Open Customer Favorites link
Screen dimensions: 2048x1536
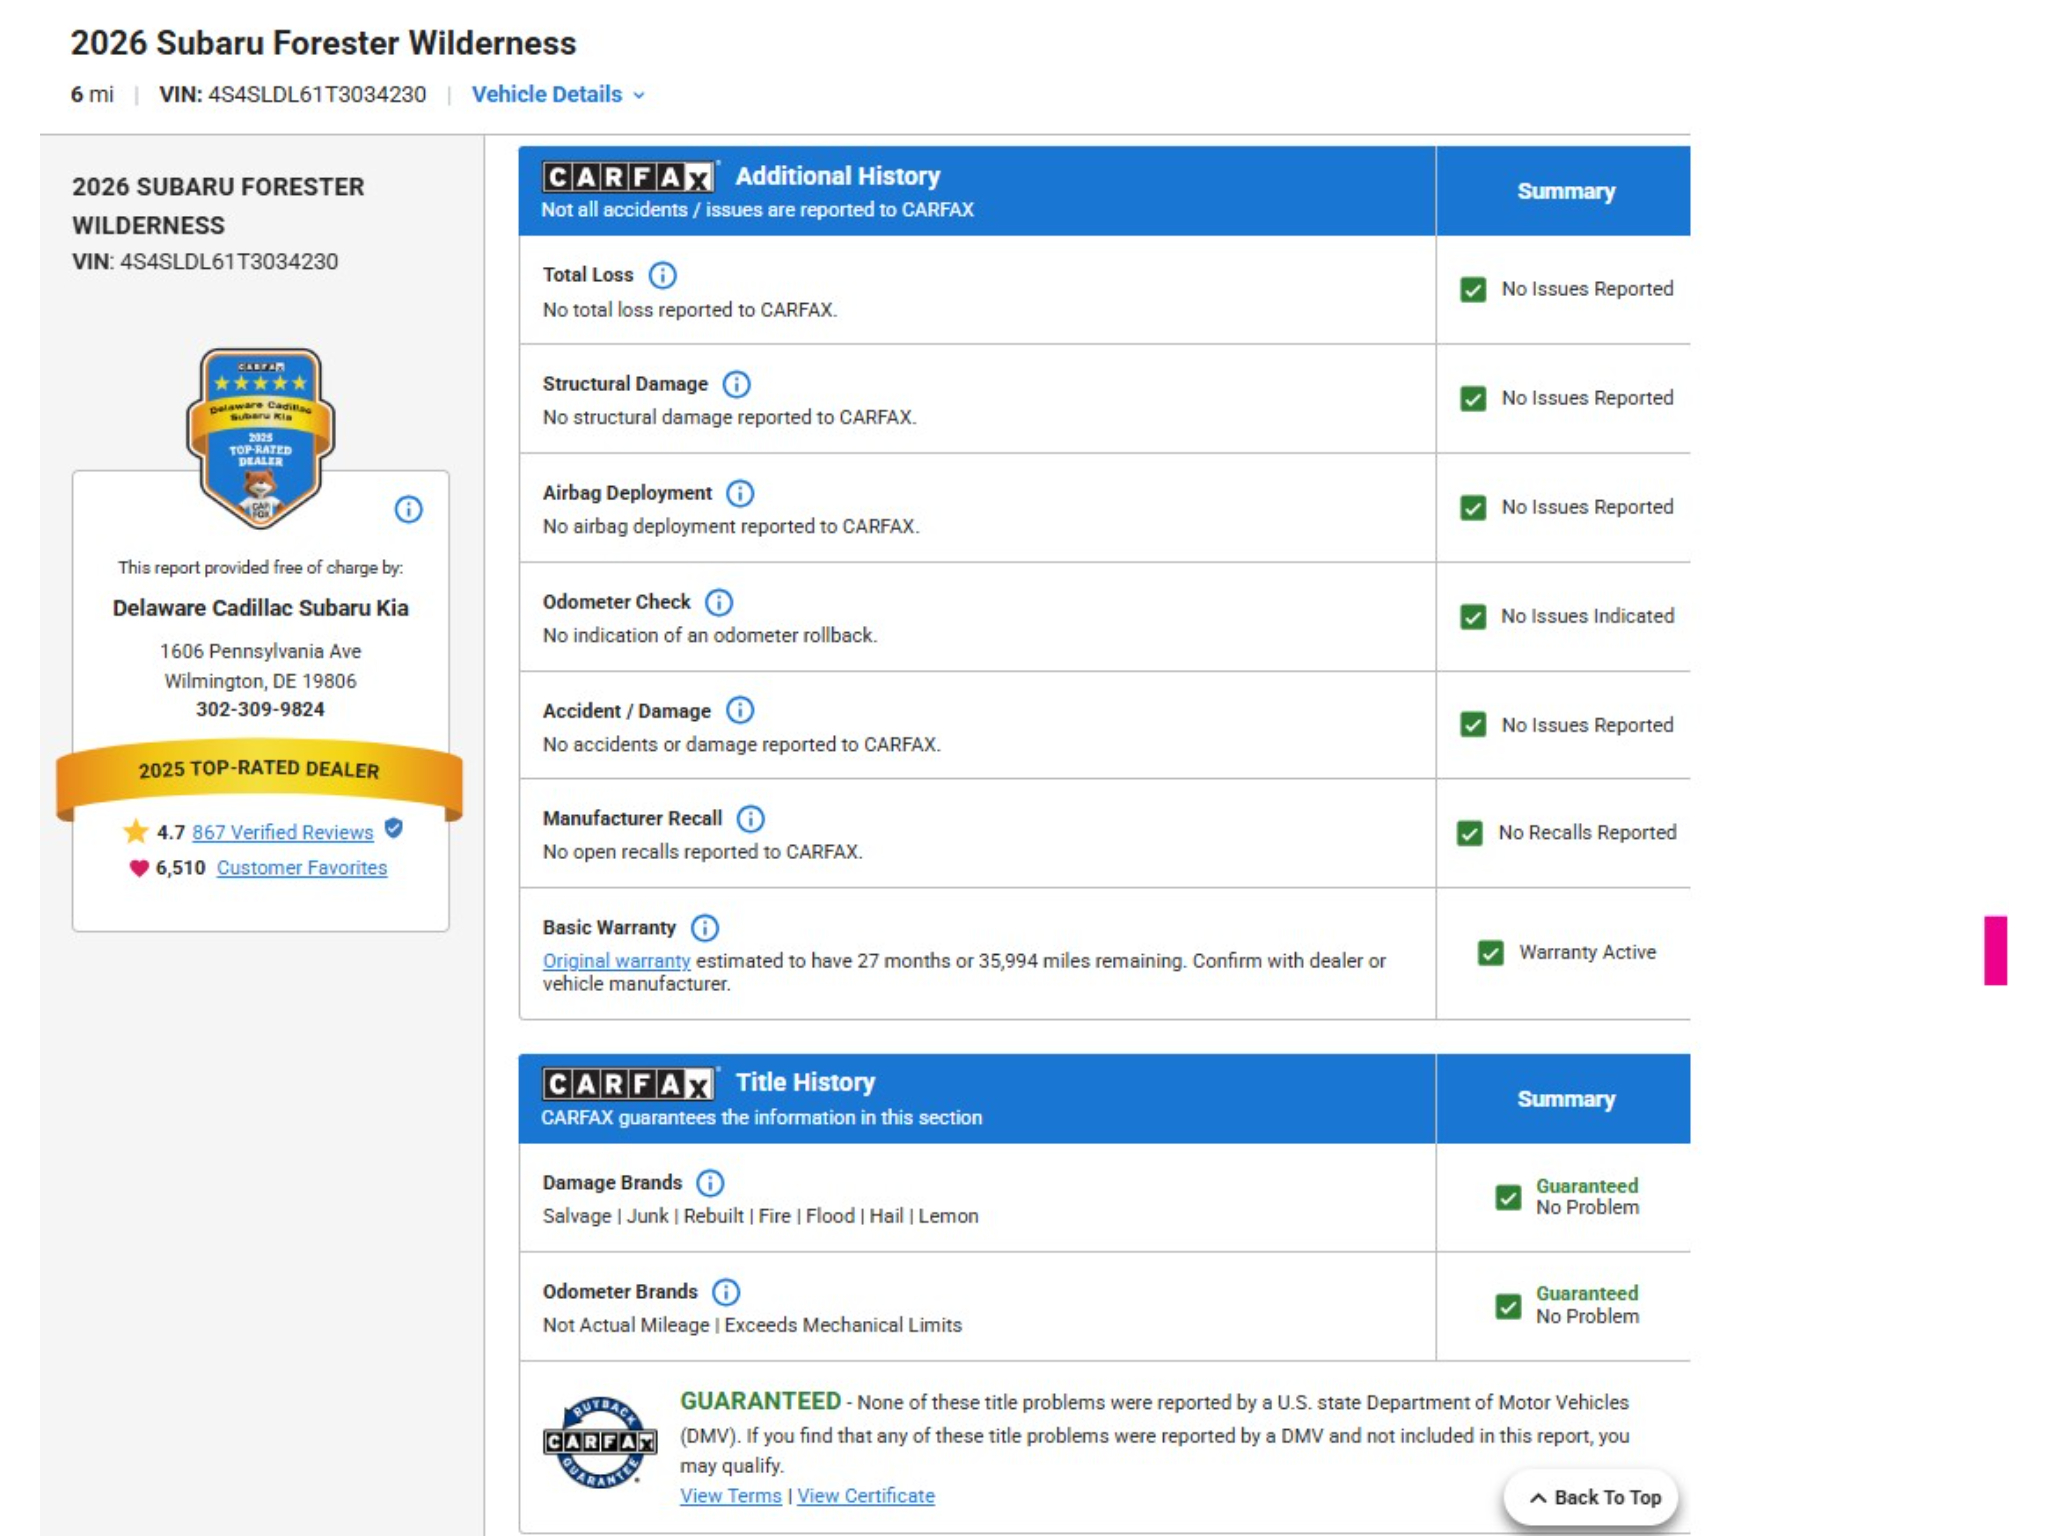302,868
